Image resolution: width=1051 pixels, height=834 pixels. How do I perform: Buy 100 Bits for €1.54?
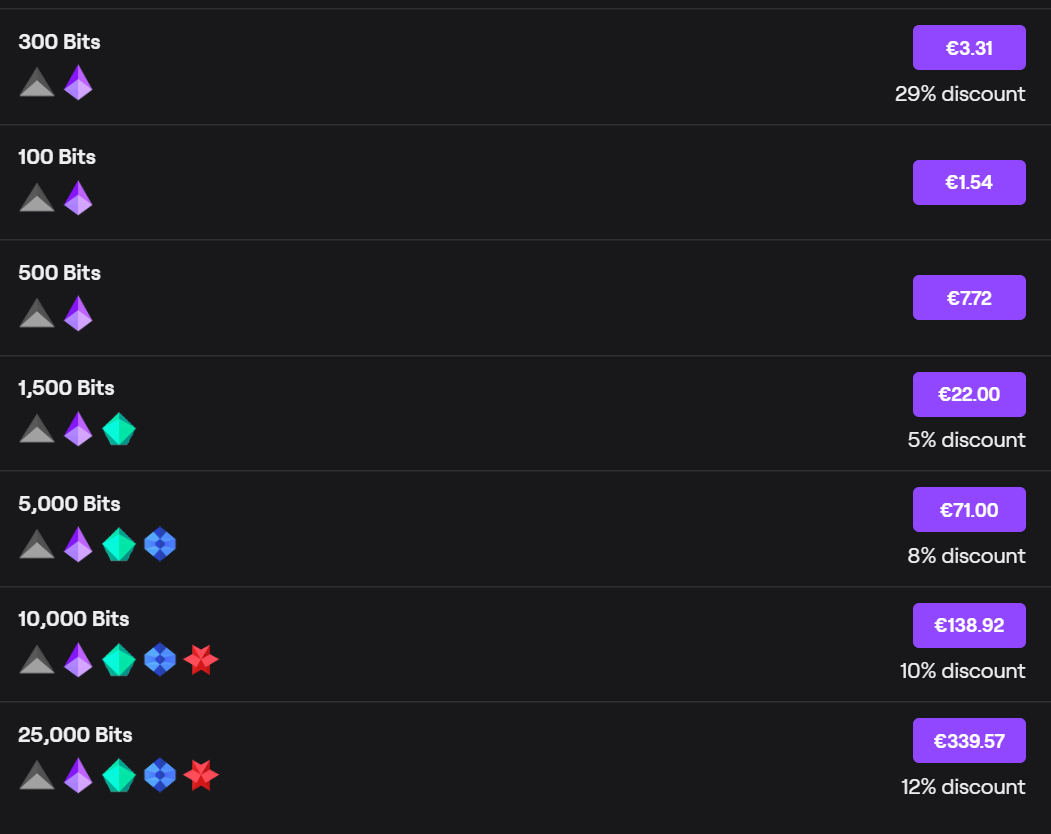(968, 182)
